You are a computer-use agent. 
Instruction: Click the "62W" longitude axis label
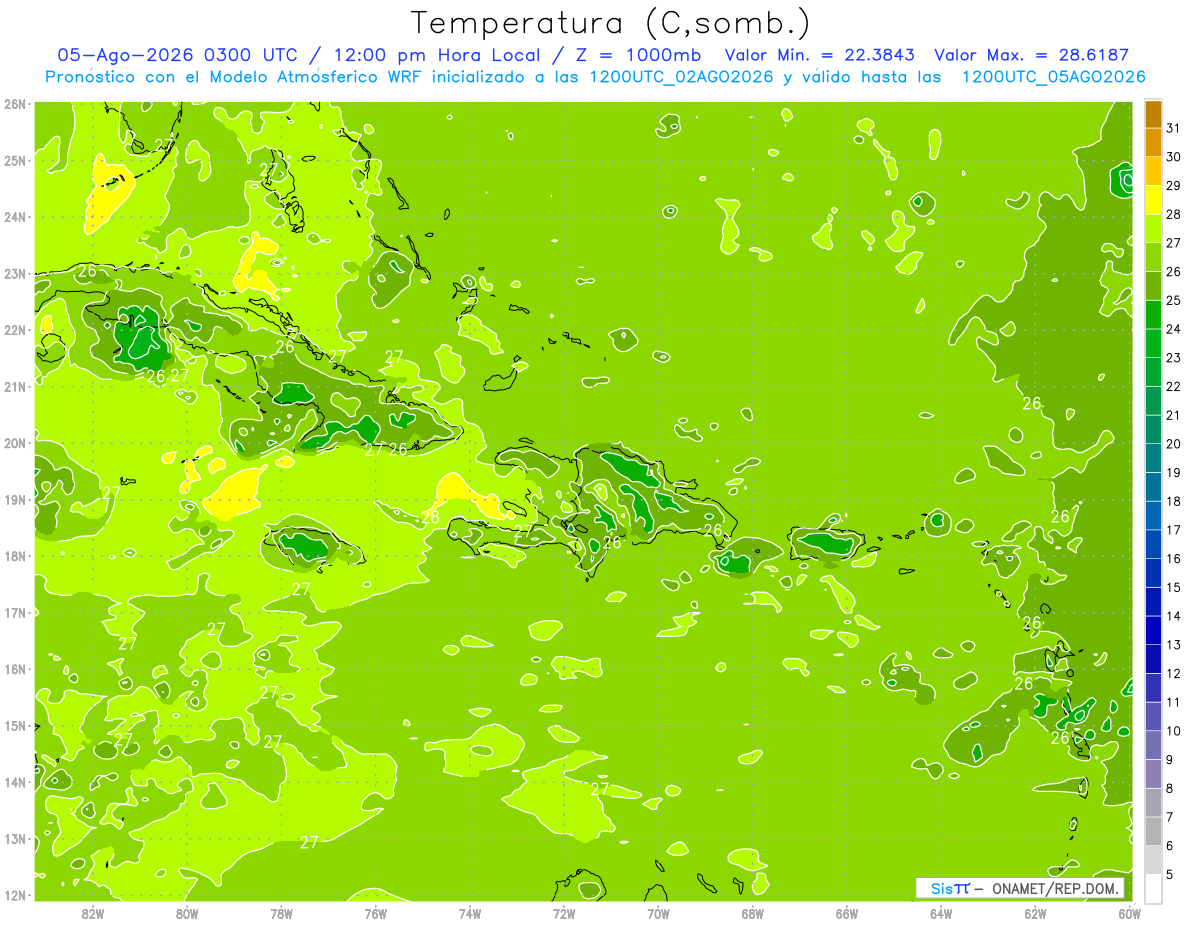click(x=1035, y=913)
